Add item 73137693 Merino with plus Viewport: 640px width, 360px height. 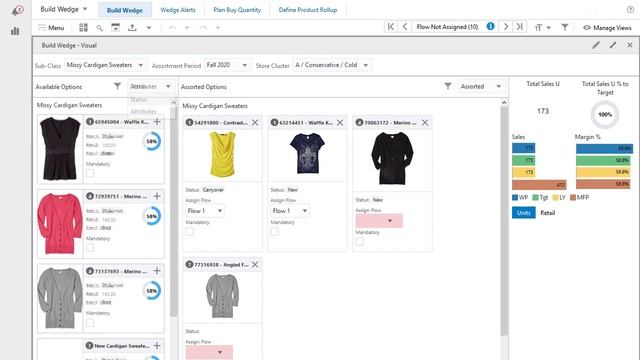pyautogui.click(x=157, y=271)
